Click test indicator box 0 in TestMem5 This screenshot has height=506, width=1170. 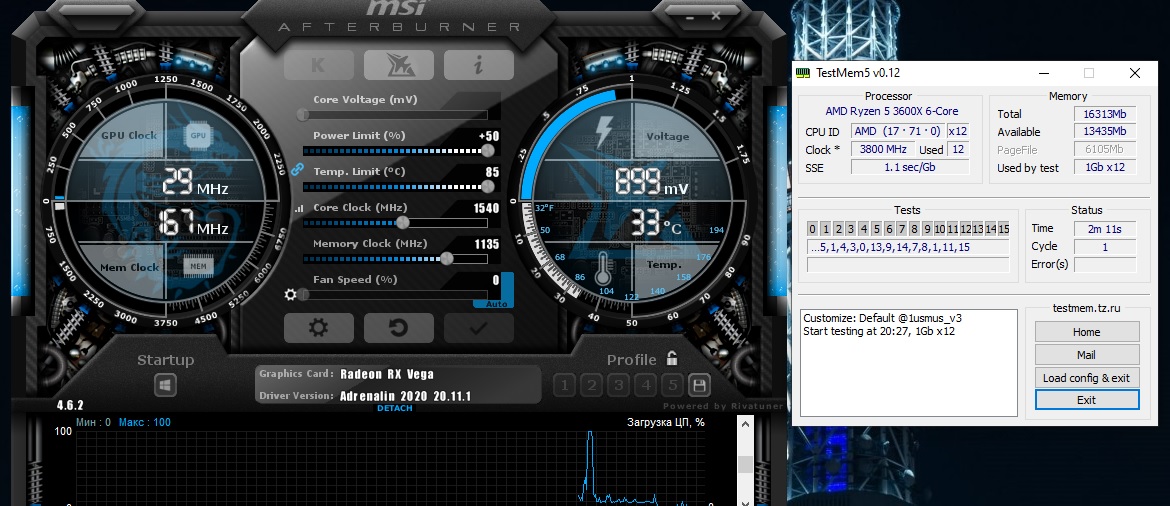[813, 229]
